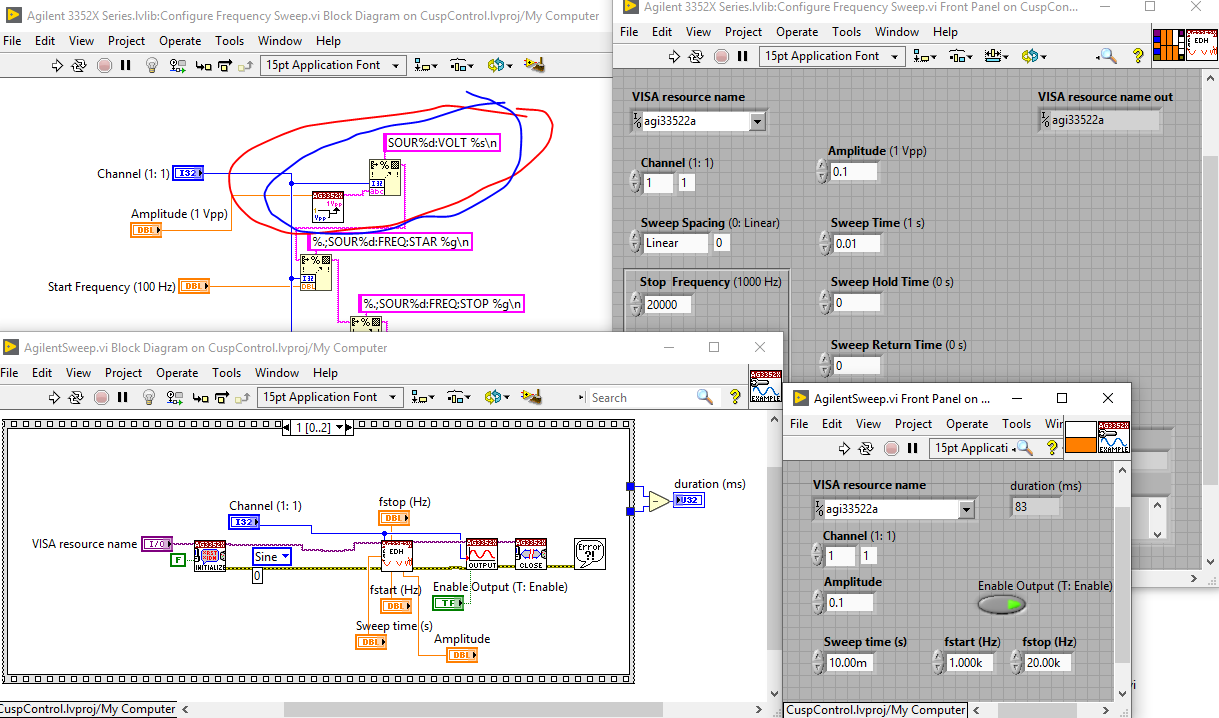Click Clean Up Diagram in top block diagram toolbar
This screenshot has width=1219, height=718.
pos(534,65)
